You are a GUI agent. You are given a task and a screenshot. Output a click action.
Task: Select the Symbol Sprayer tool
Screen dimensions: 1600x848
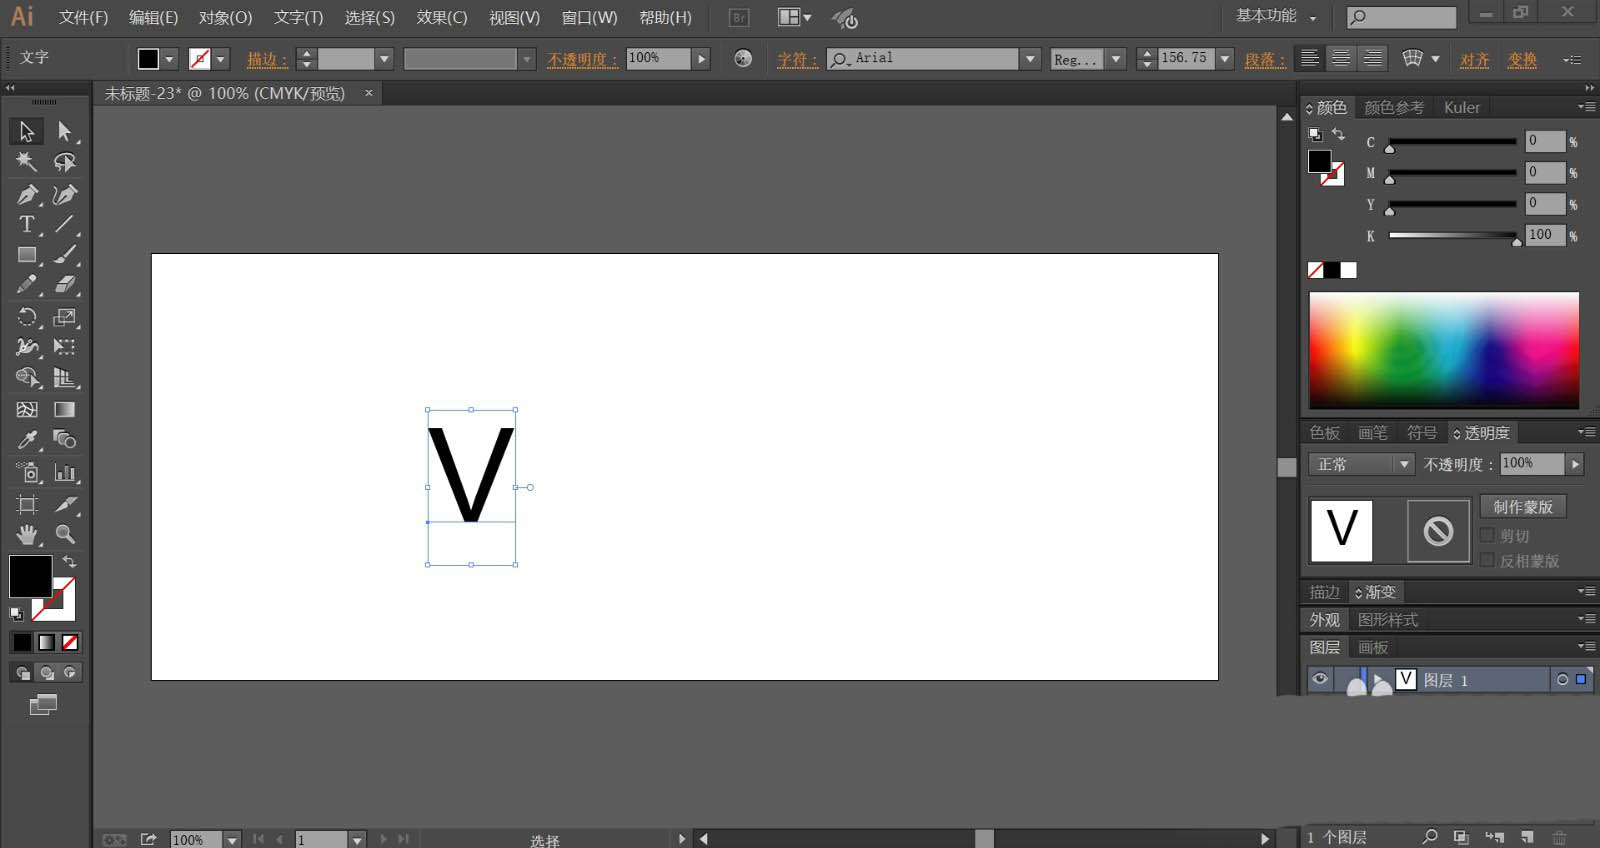pyautogui.click(x=27, y=472)
